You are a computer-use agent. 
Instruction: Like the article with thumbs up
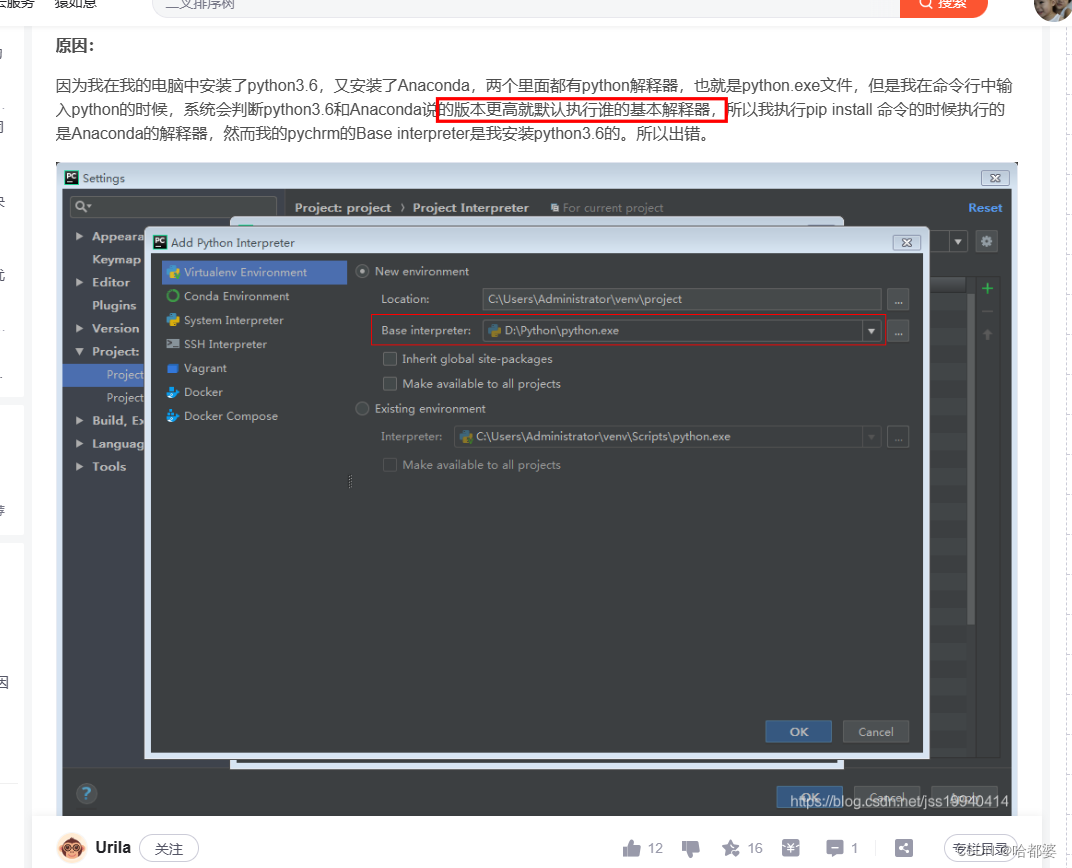point(632,848)
